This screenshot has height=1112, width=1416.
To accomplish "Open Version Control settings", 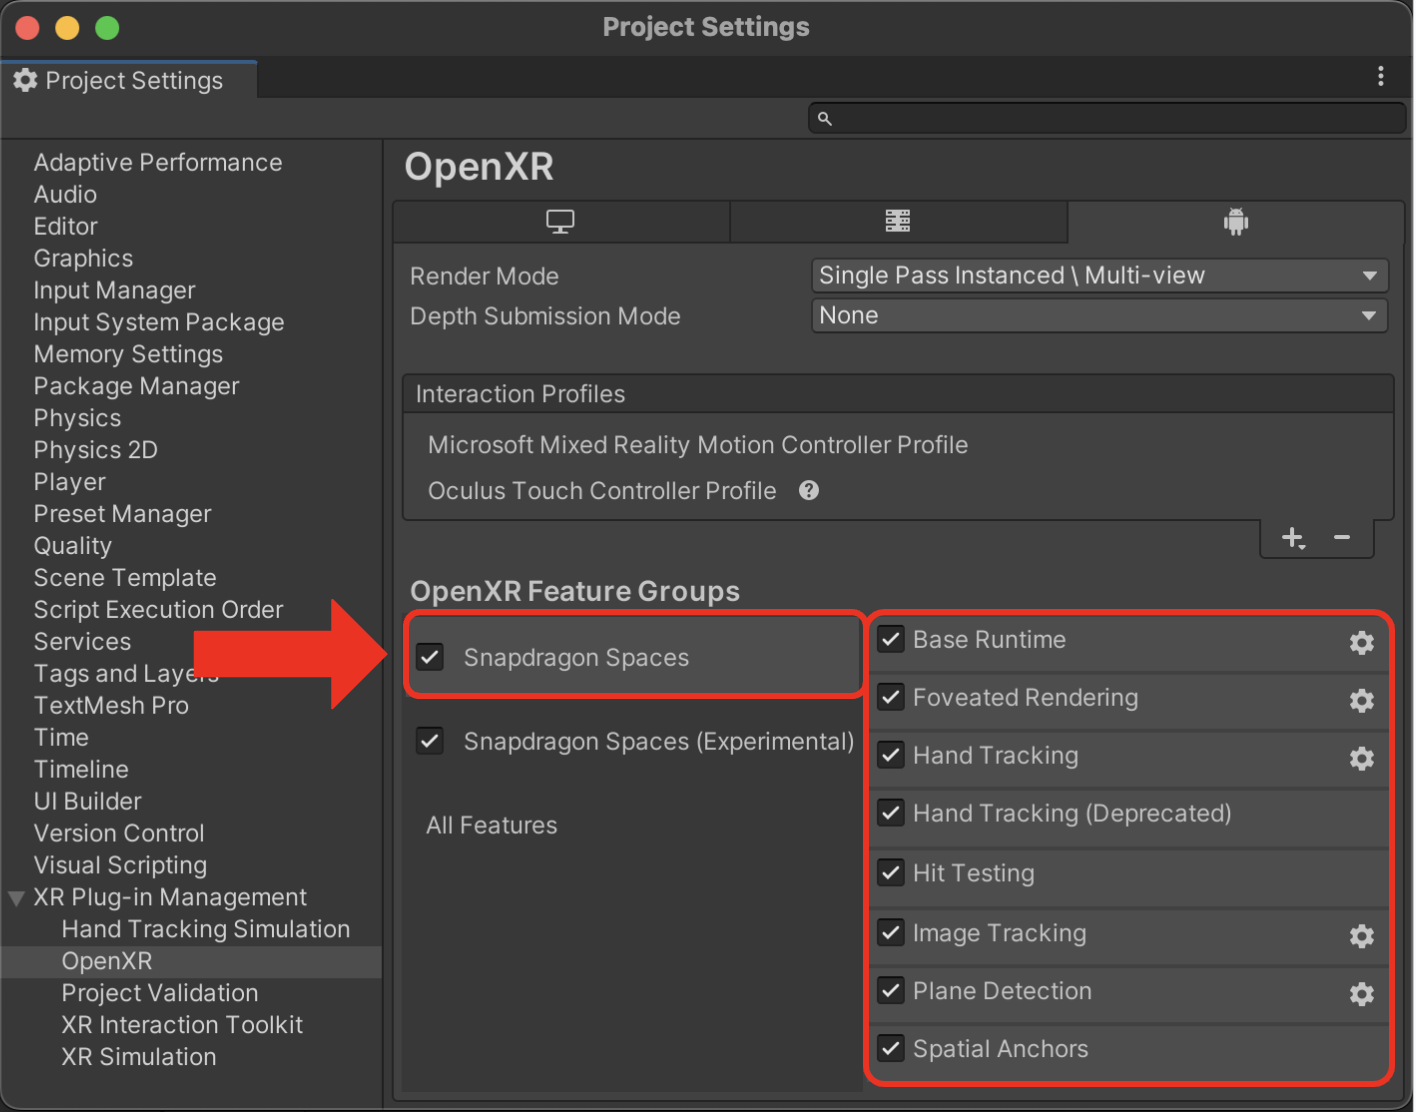I will pyautogui.click(x=119, y=834).
